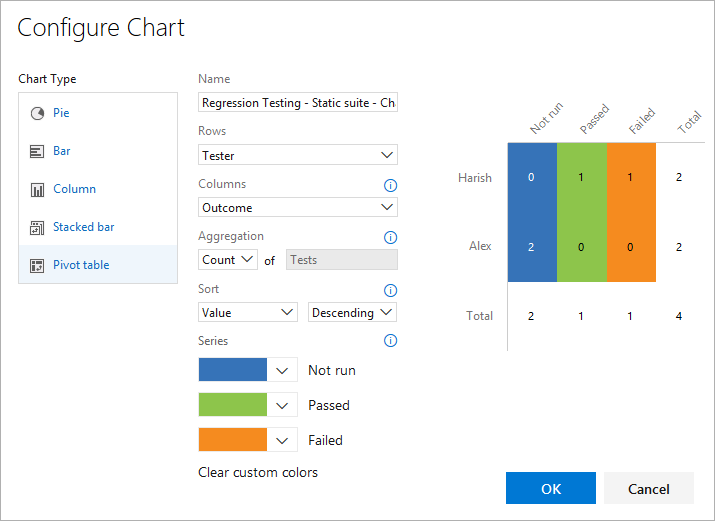Pick the Stacked bar chart icon
715x521 pixels.
(37, 227)
